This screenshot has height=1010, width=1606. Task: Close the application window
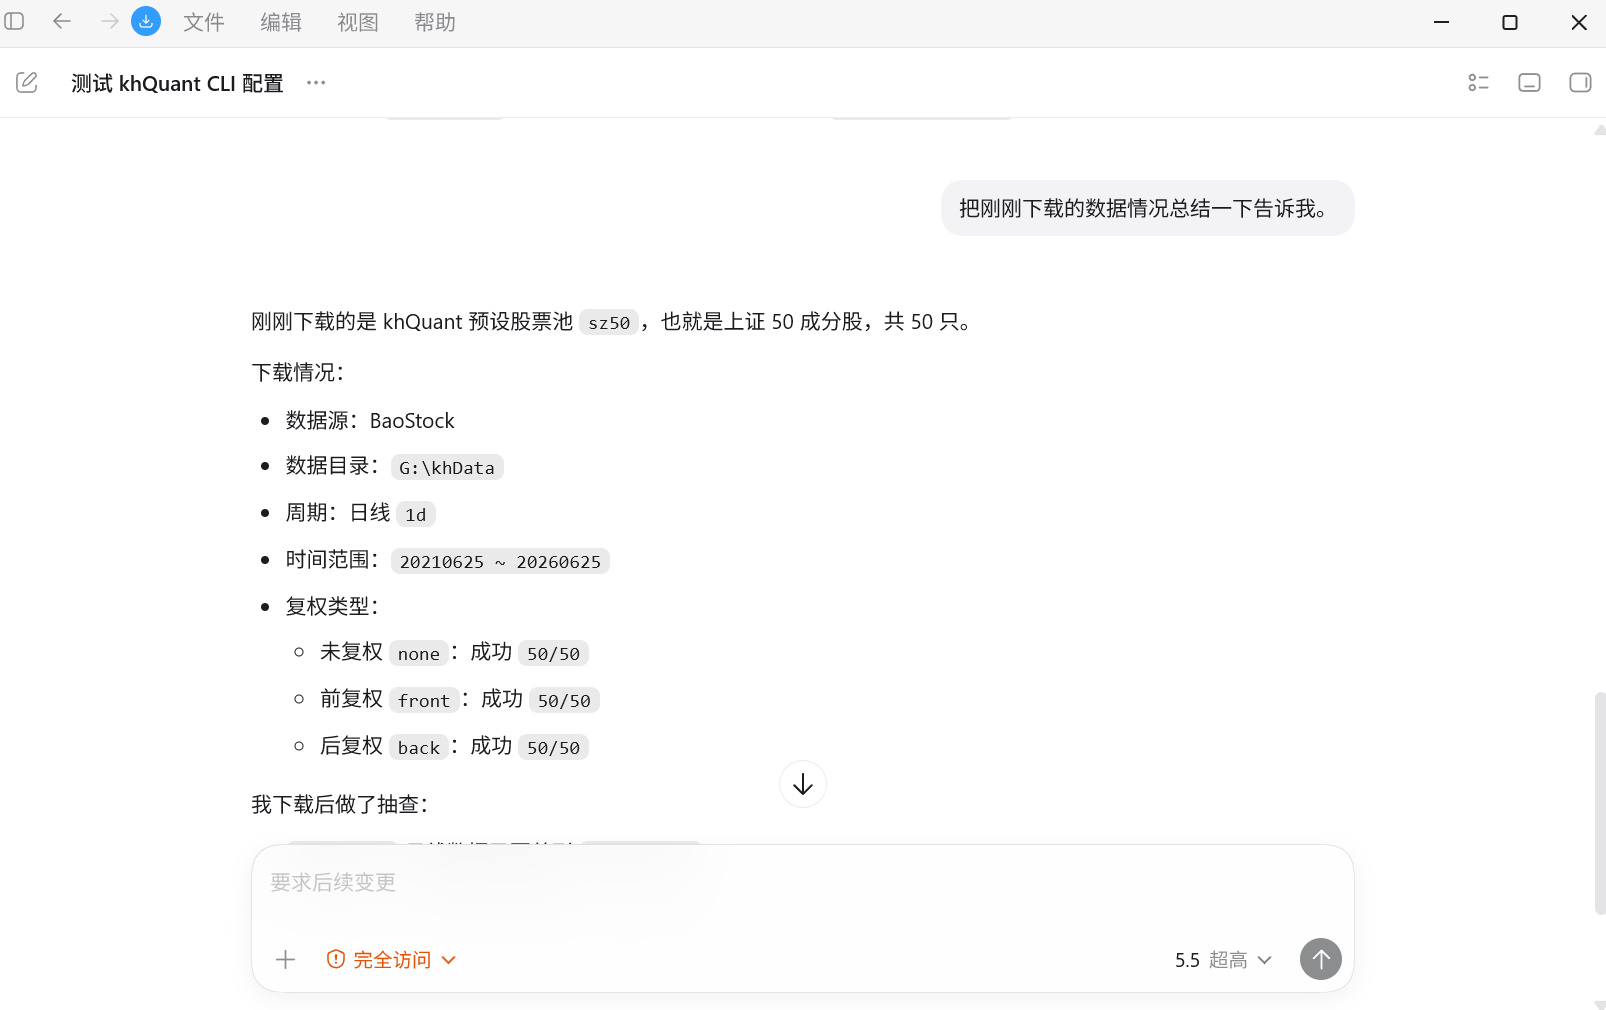1579,22
